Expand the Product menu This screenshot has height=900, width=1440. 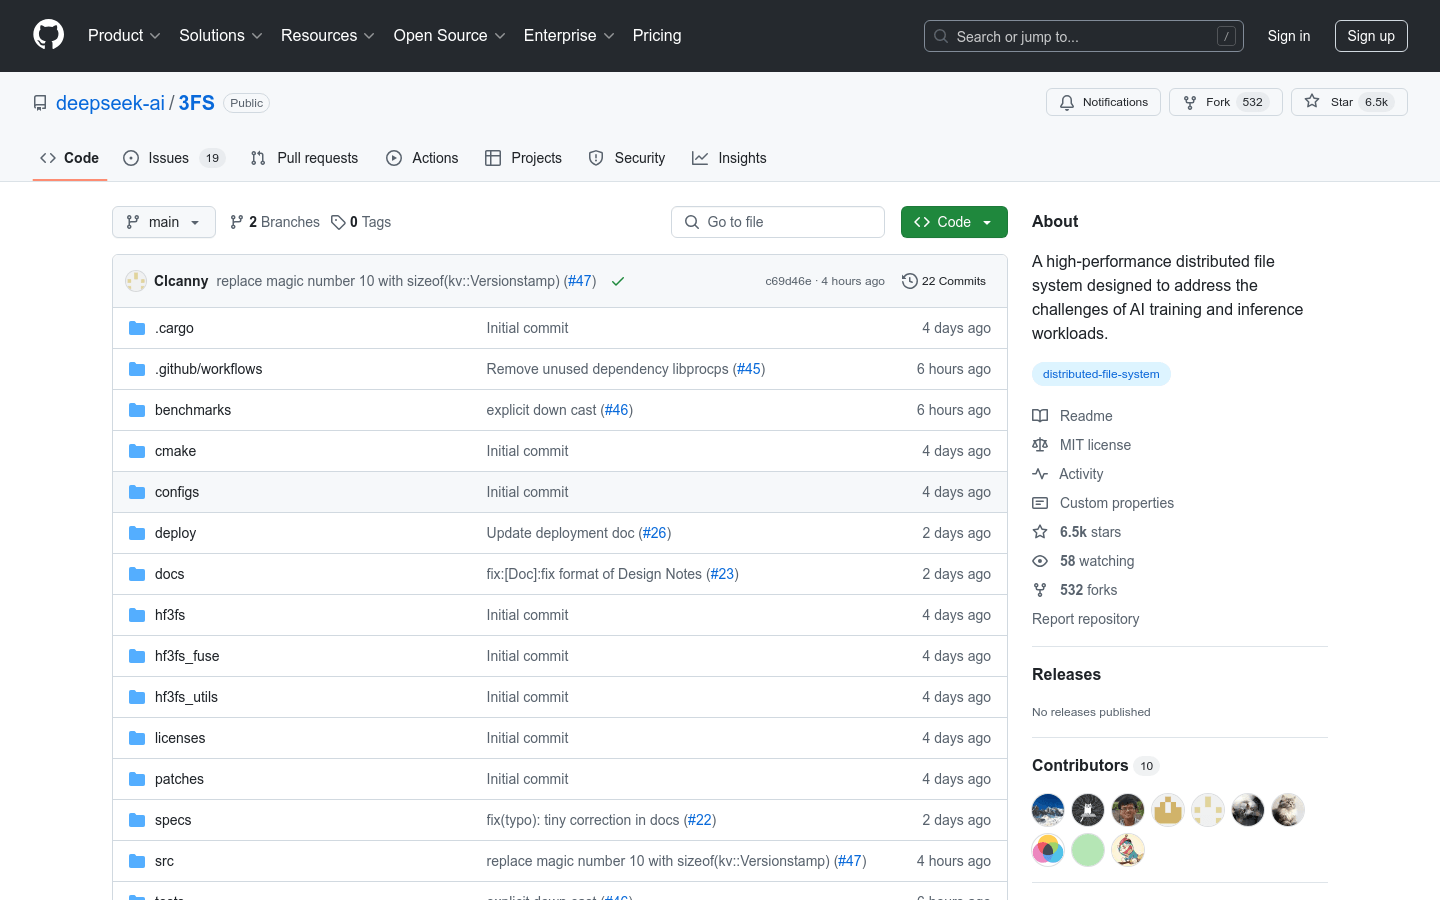124,35
